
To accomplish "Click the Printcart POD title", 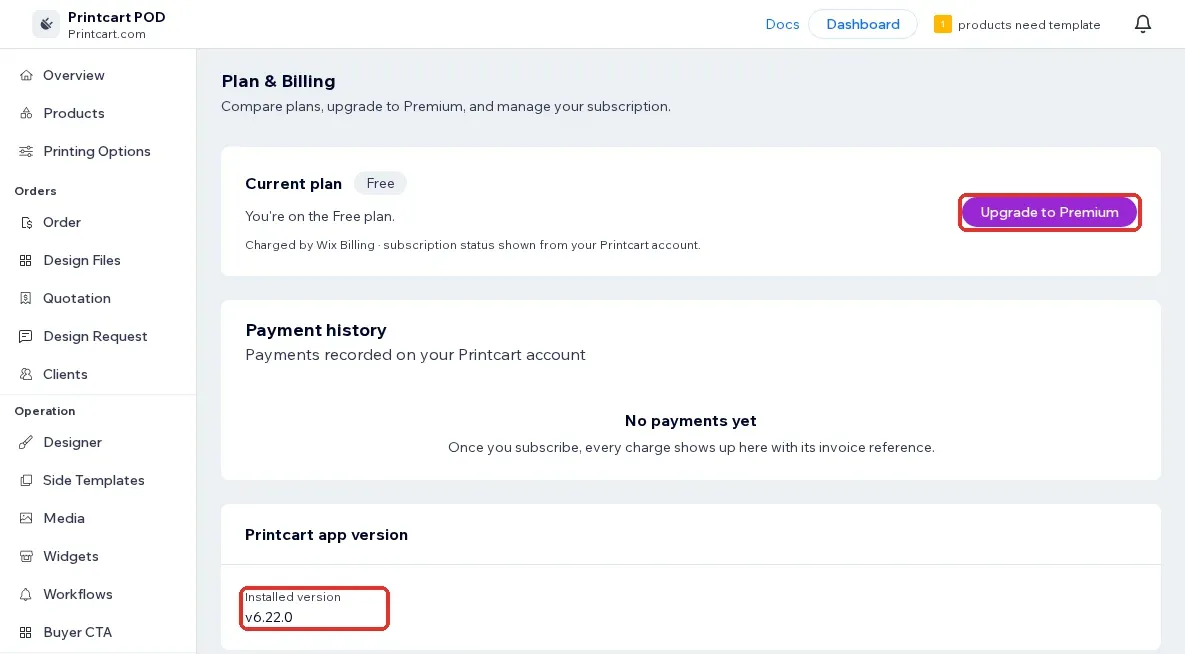I will click(116, 17).
